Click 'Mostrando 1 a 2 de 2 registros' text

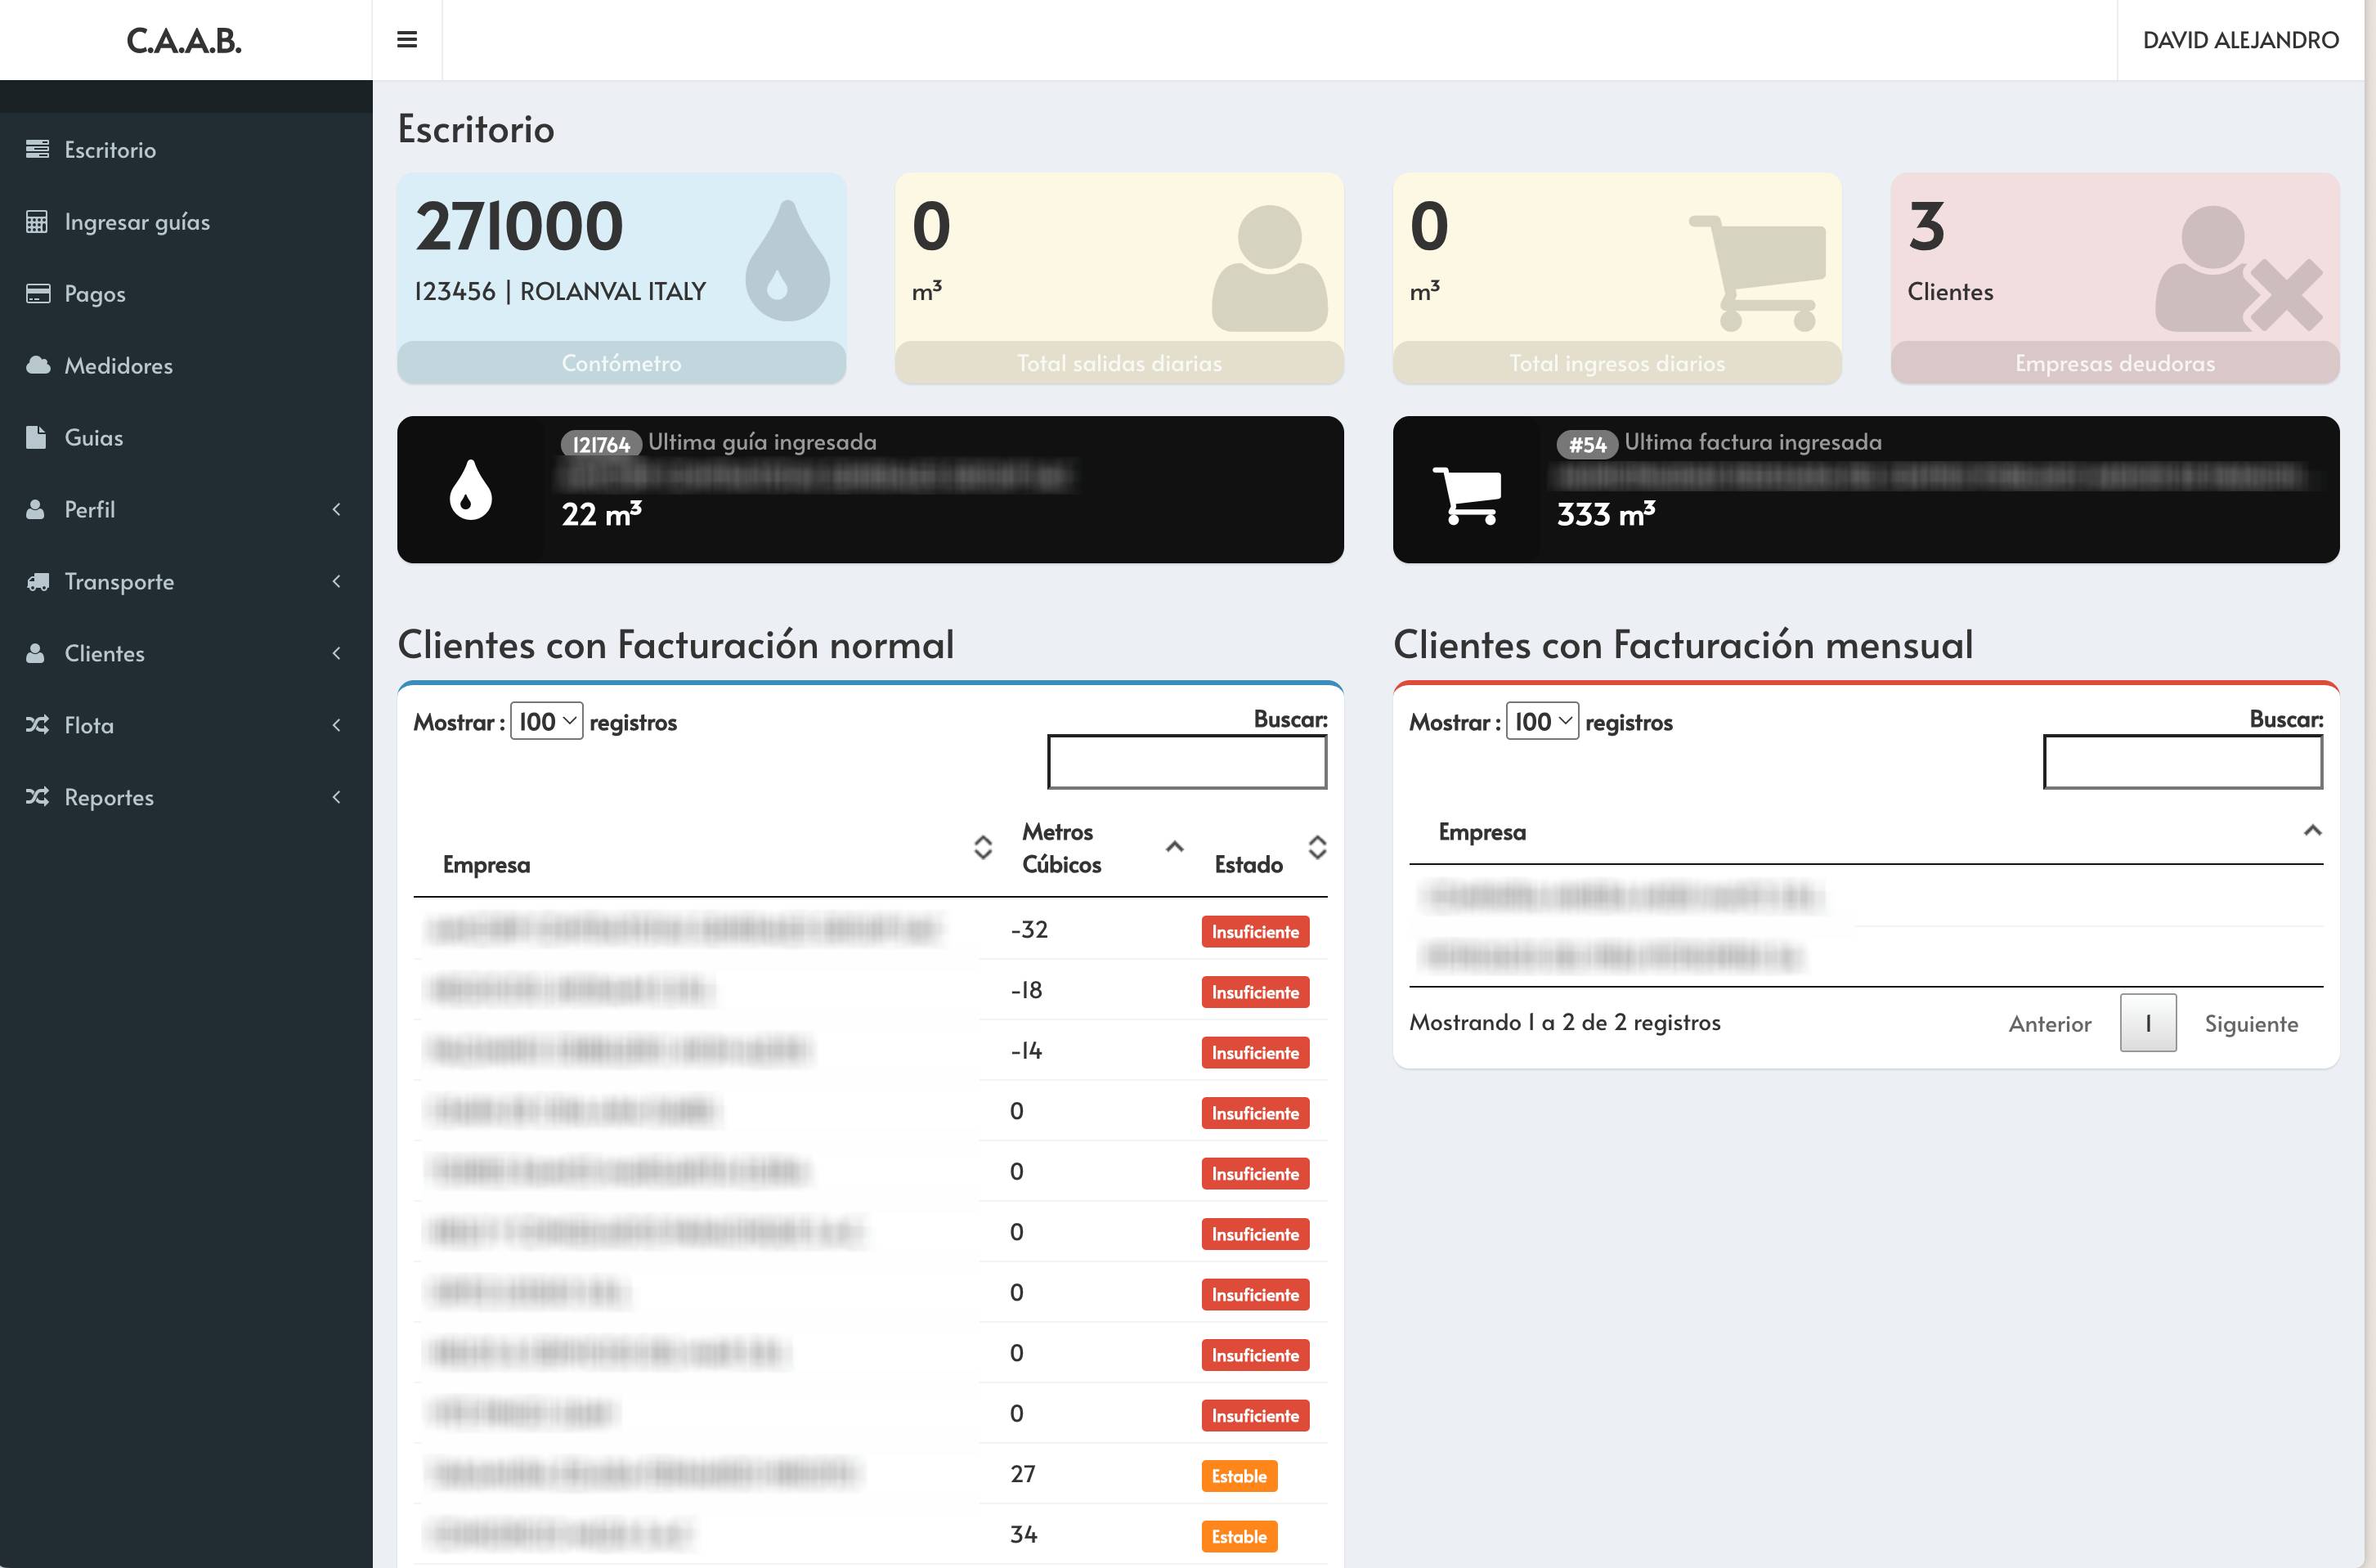pyautogui.click(x=1565, y=1022)
